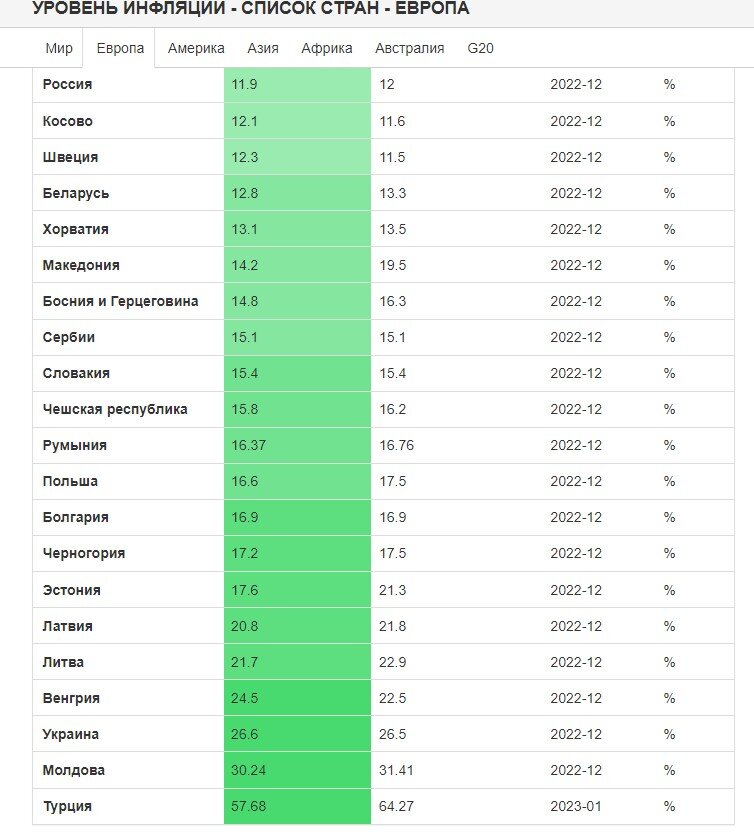The height and width of the screenshot is (832, 754).
Task: Select the Европа tab
Action: click(120, 48)
